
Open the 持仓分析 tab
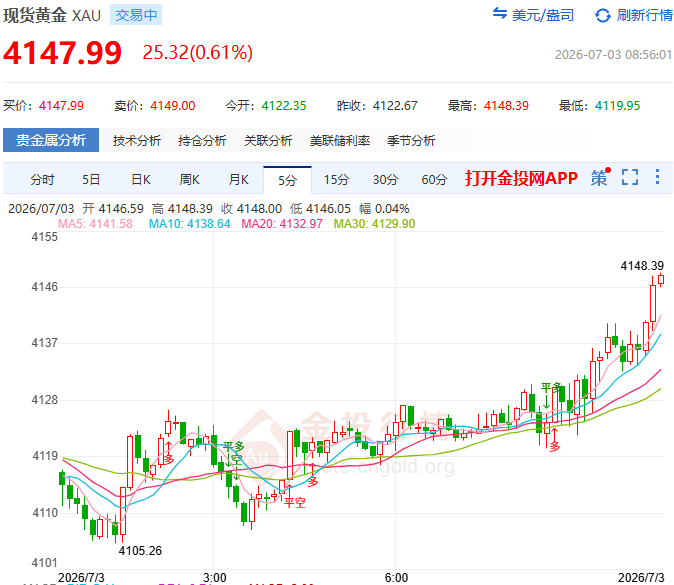tap(202, 141)
